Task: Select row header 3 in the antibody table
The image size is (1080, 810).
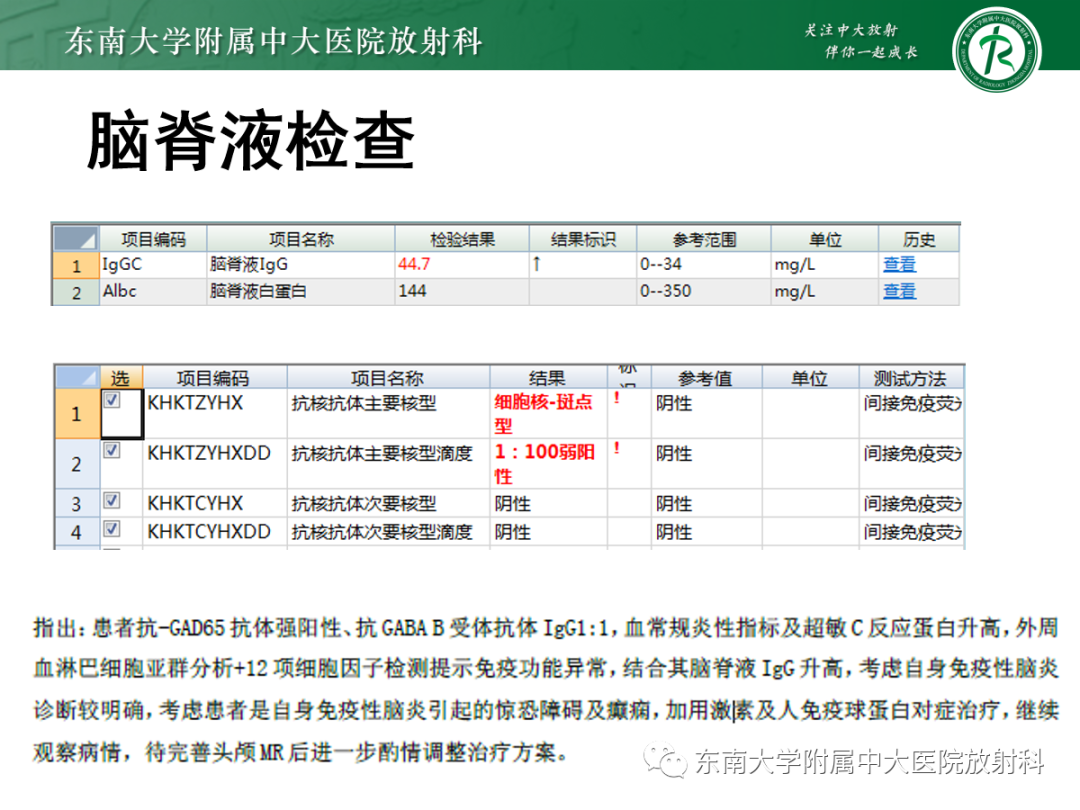Action: [76, 504]
